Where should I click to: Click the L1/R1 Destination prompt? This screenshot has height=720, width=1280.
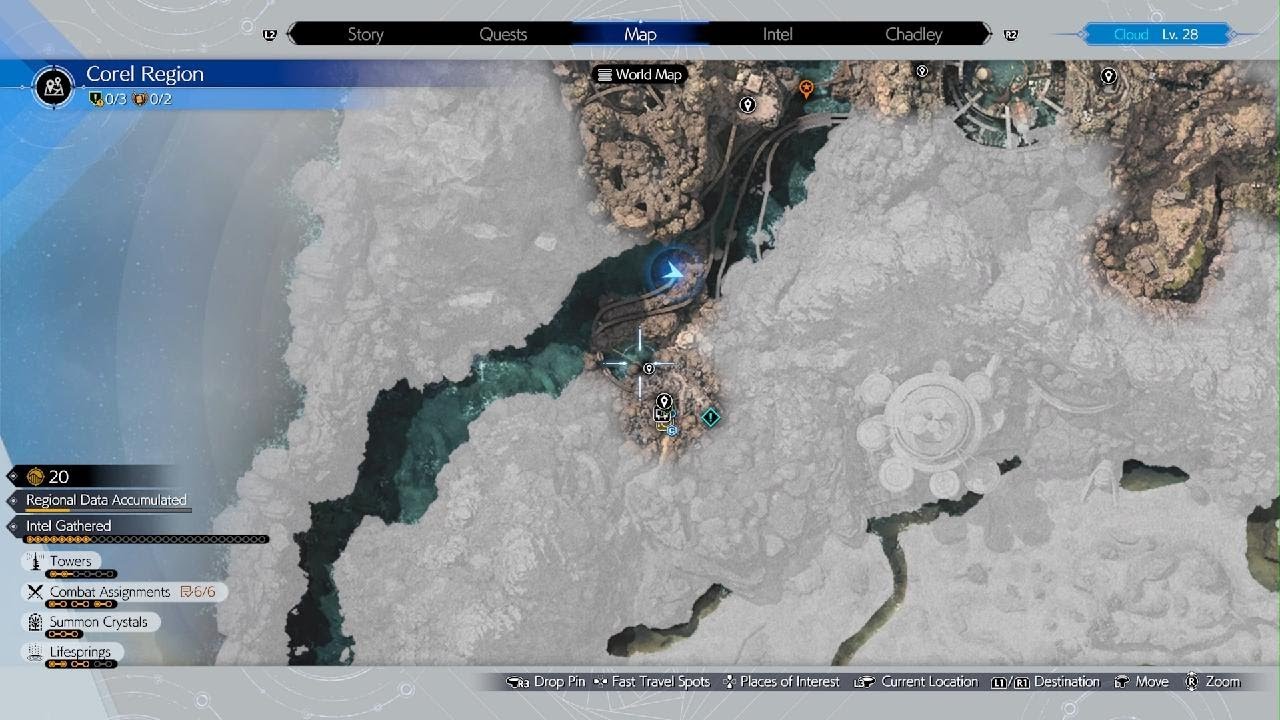coord(1045,682)
